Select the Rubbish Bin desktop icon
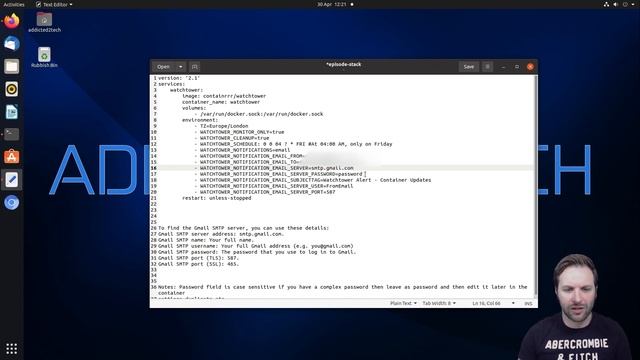The width and height of the screenshot is (640, 360). pyautogui.click(x=44, y=57)
